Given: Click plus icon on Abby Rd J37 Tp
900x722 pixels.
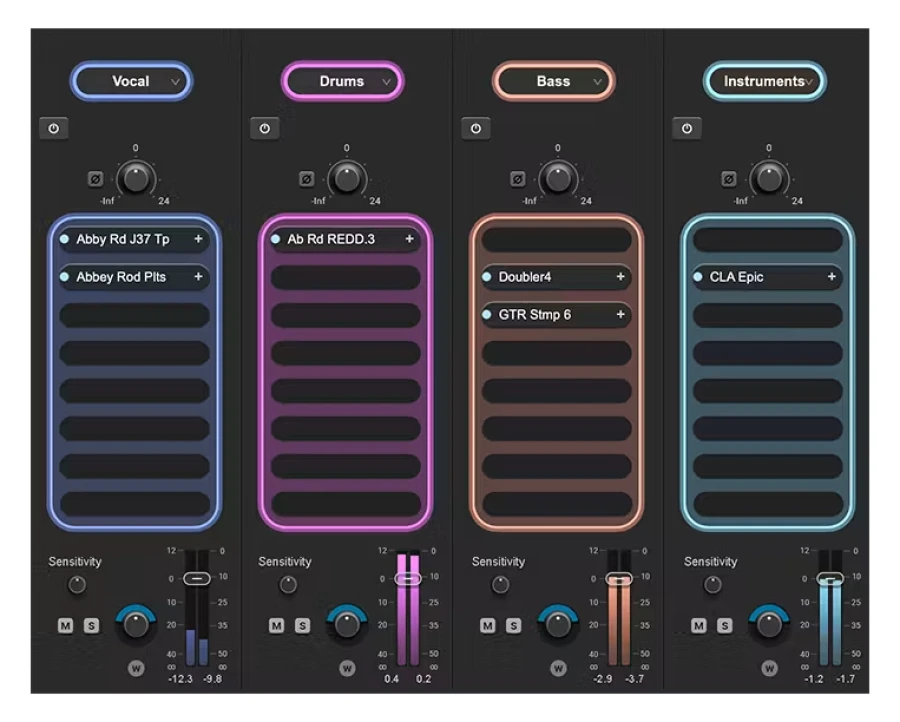Looking at the screenshot, I should point(198,239).
